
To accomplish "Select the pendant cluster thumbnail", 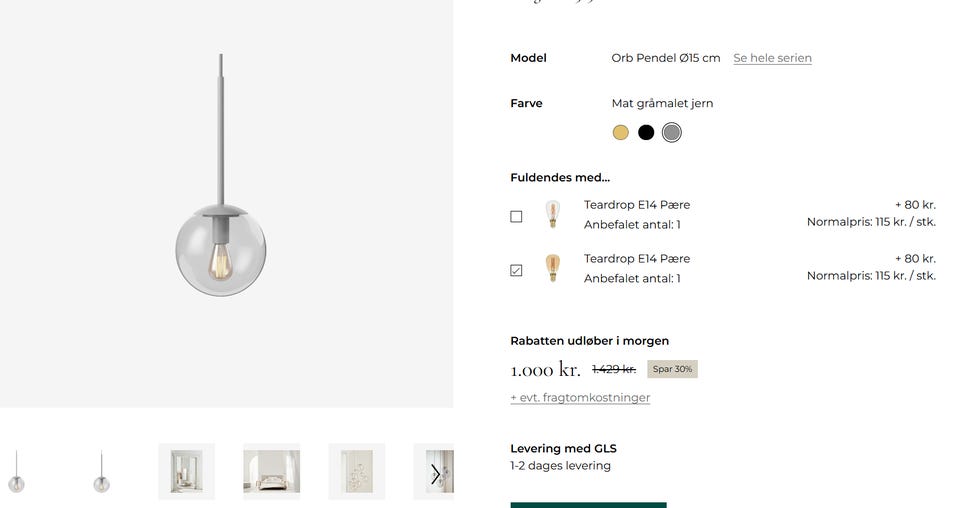I will coord(356,471).
